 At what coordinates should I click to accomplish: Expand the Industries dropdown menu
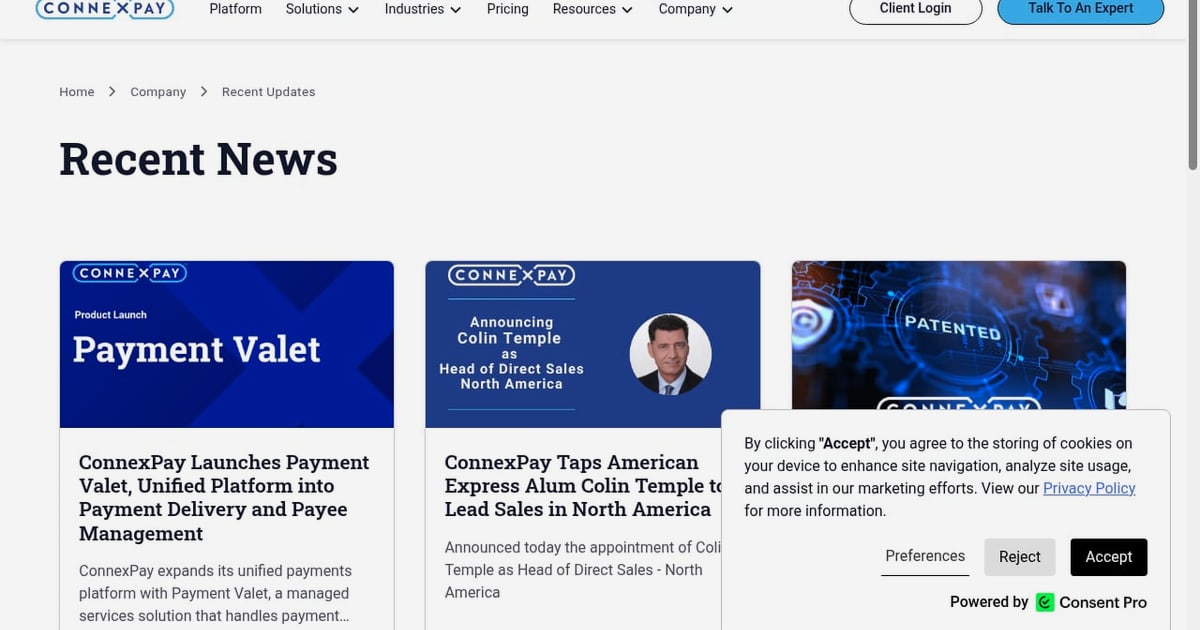(x=423, y=9)
